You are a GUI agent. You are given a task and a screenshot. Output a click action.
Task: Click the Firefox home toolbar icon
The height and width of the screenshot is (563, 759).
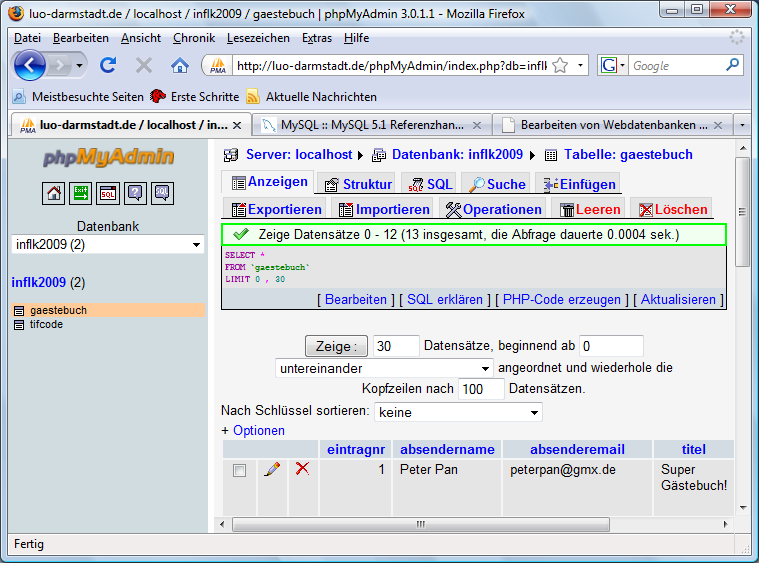point(180,65)
